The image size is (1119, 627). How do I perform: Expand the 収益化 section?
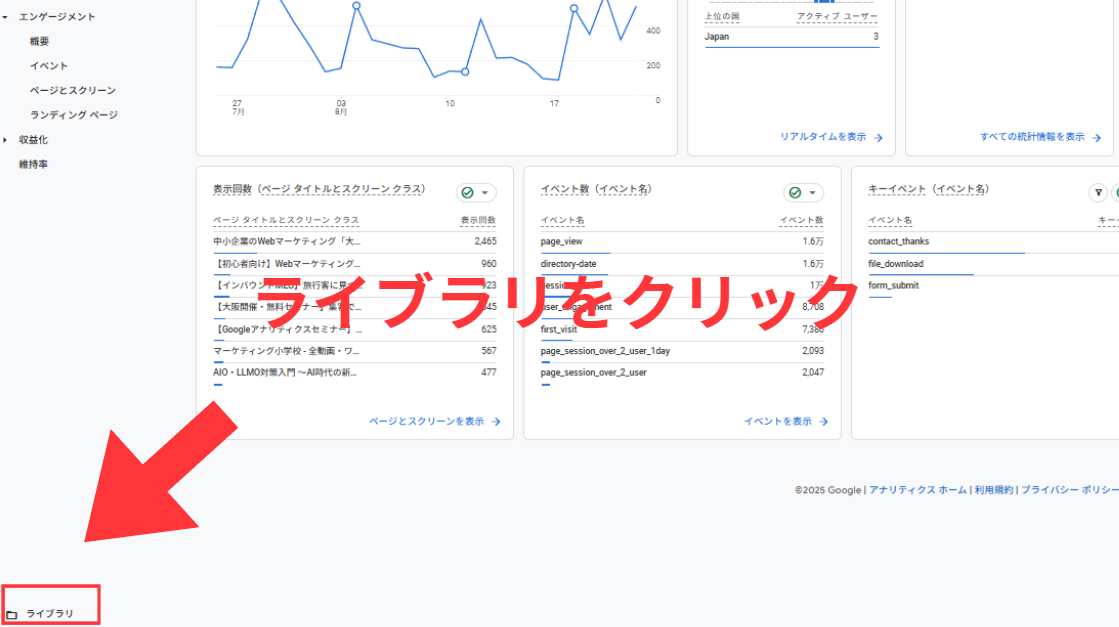click(6, 140)
